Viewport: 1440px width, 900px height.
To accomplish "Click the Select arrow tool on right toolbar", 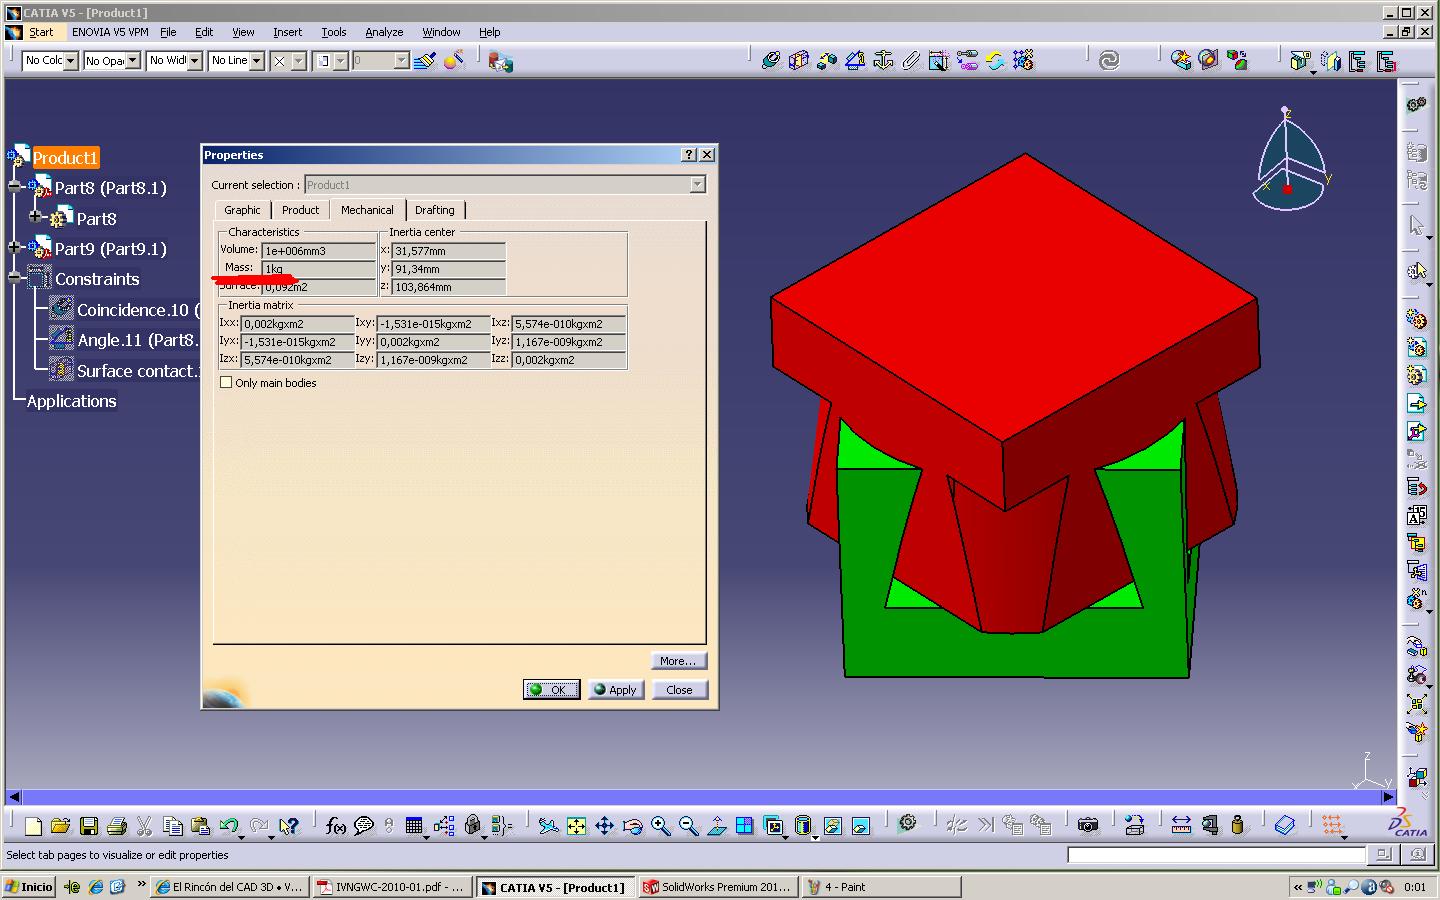I will pos(1416,225).
